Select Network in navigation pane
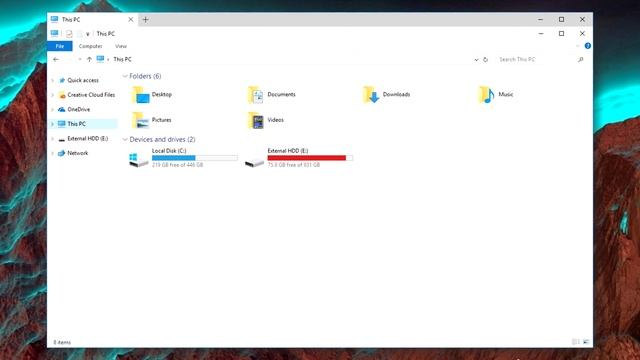The height and width of the screenshot is (360, 640). tap(78, 153)
